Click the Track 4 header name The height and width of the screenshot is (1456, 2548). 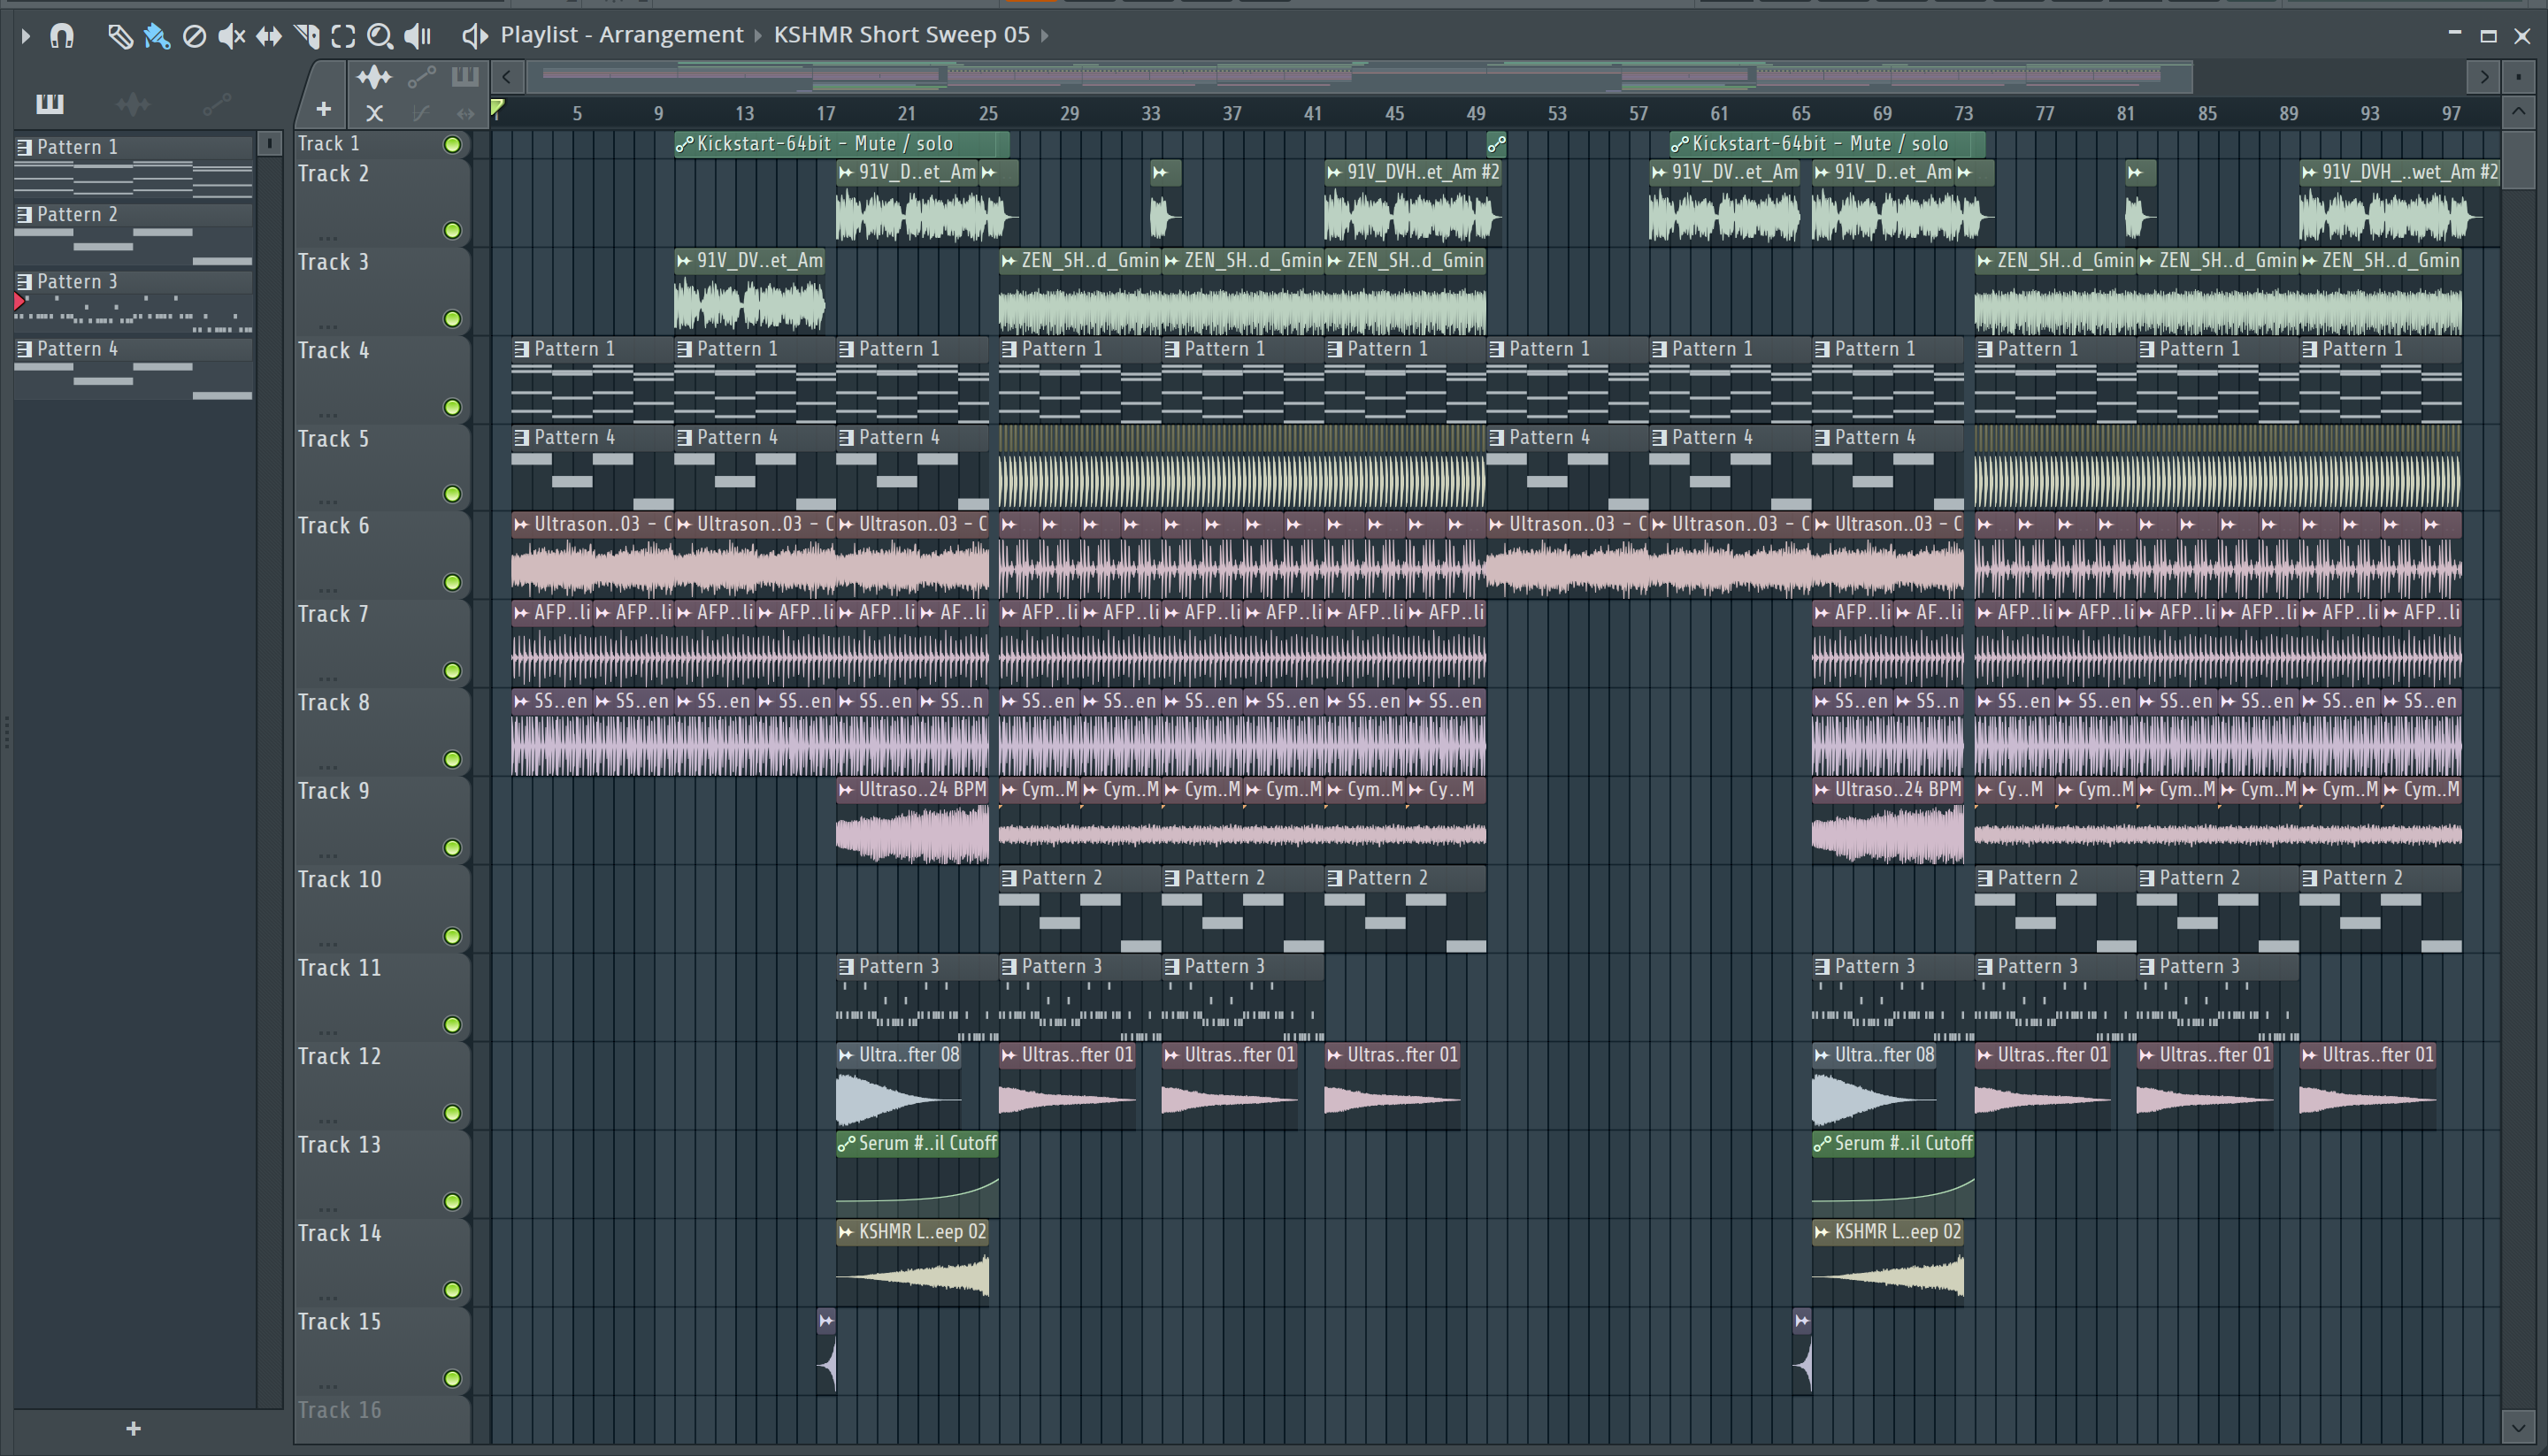click(x=333, y=350)
